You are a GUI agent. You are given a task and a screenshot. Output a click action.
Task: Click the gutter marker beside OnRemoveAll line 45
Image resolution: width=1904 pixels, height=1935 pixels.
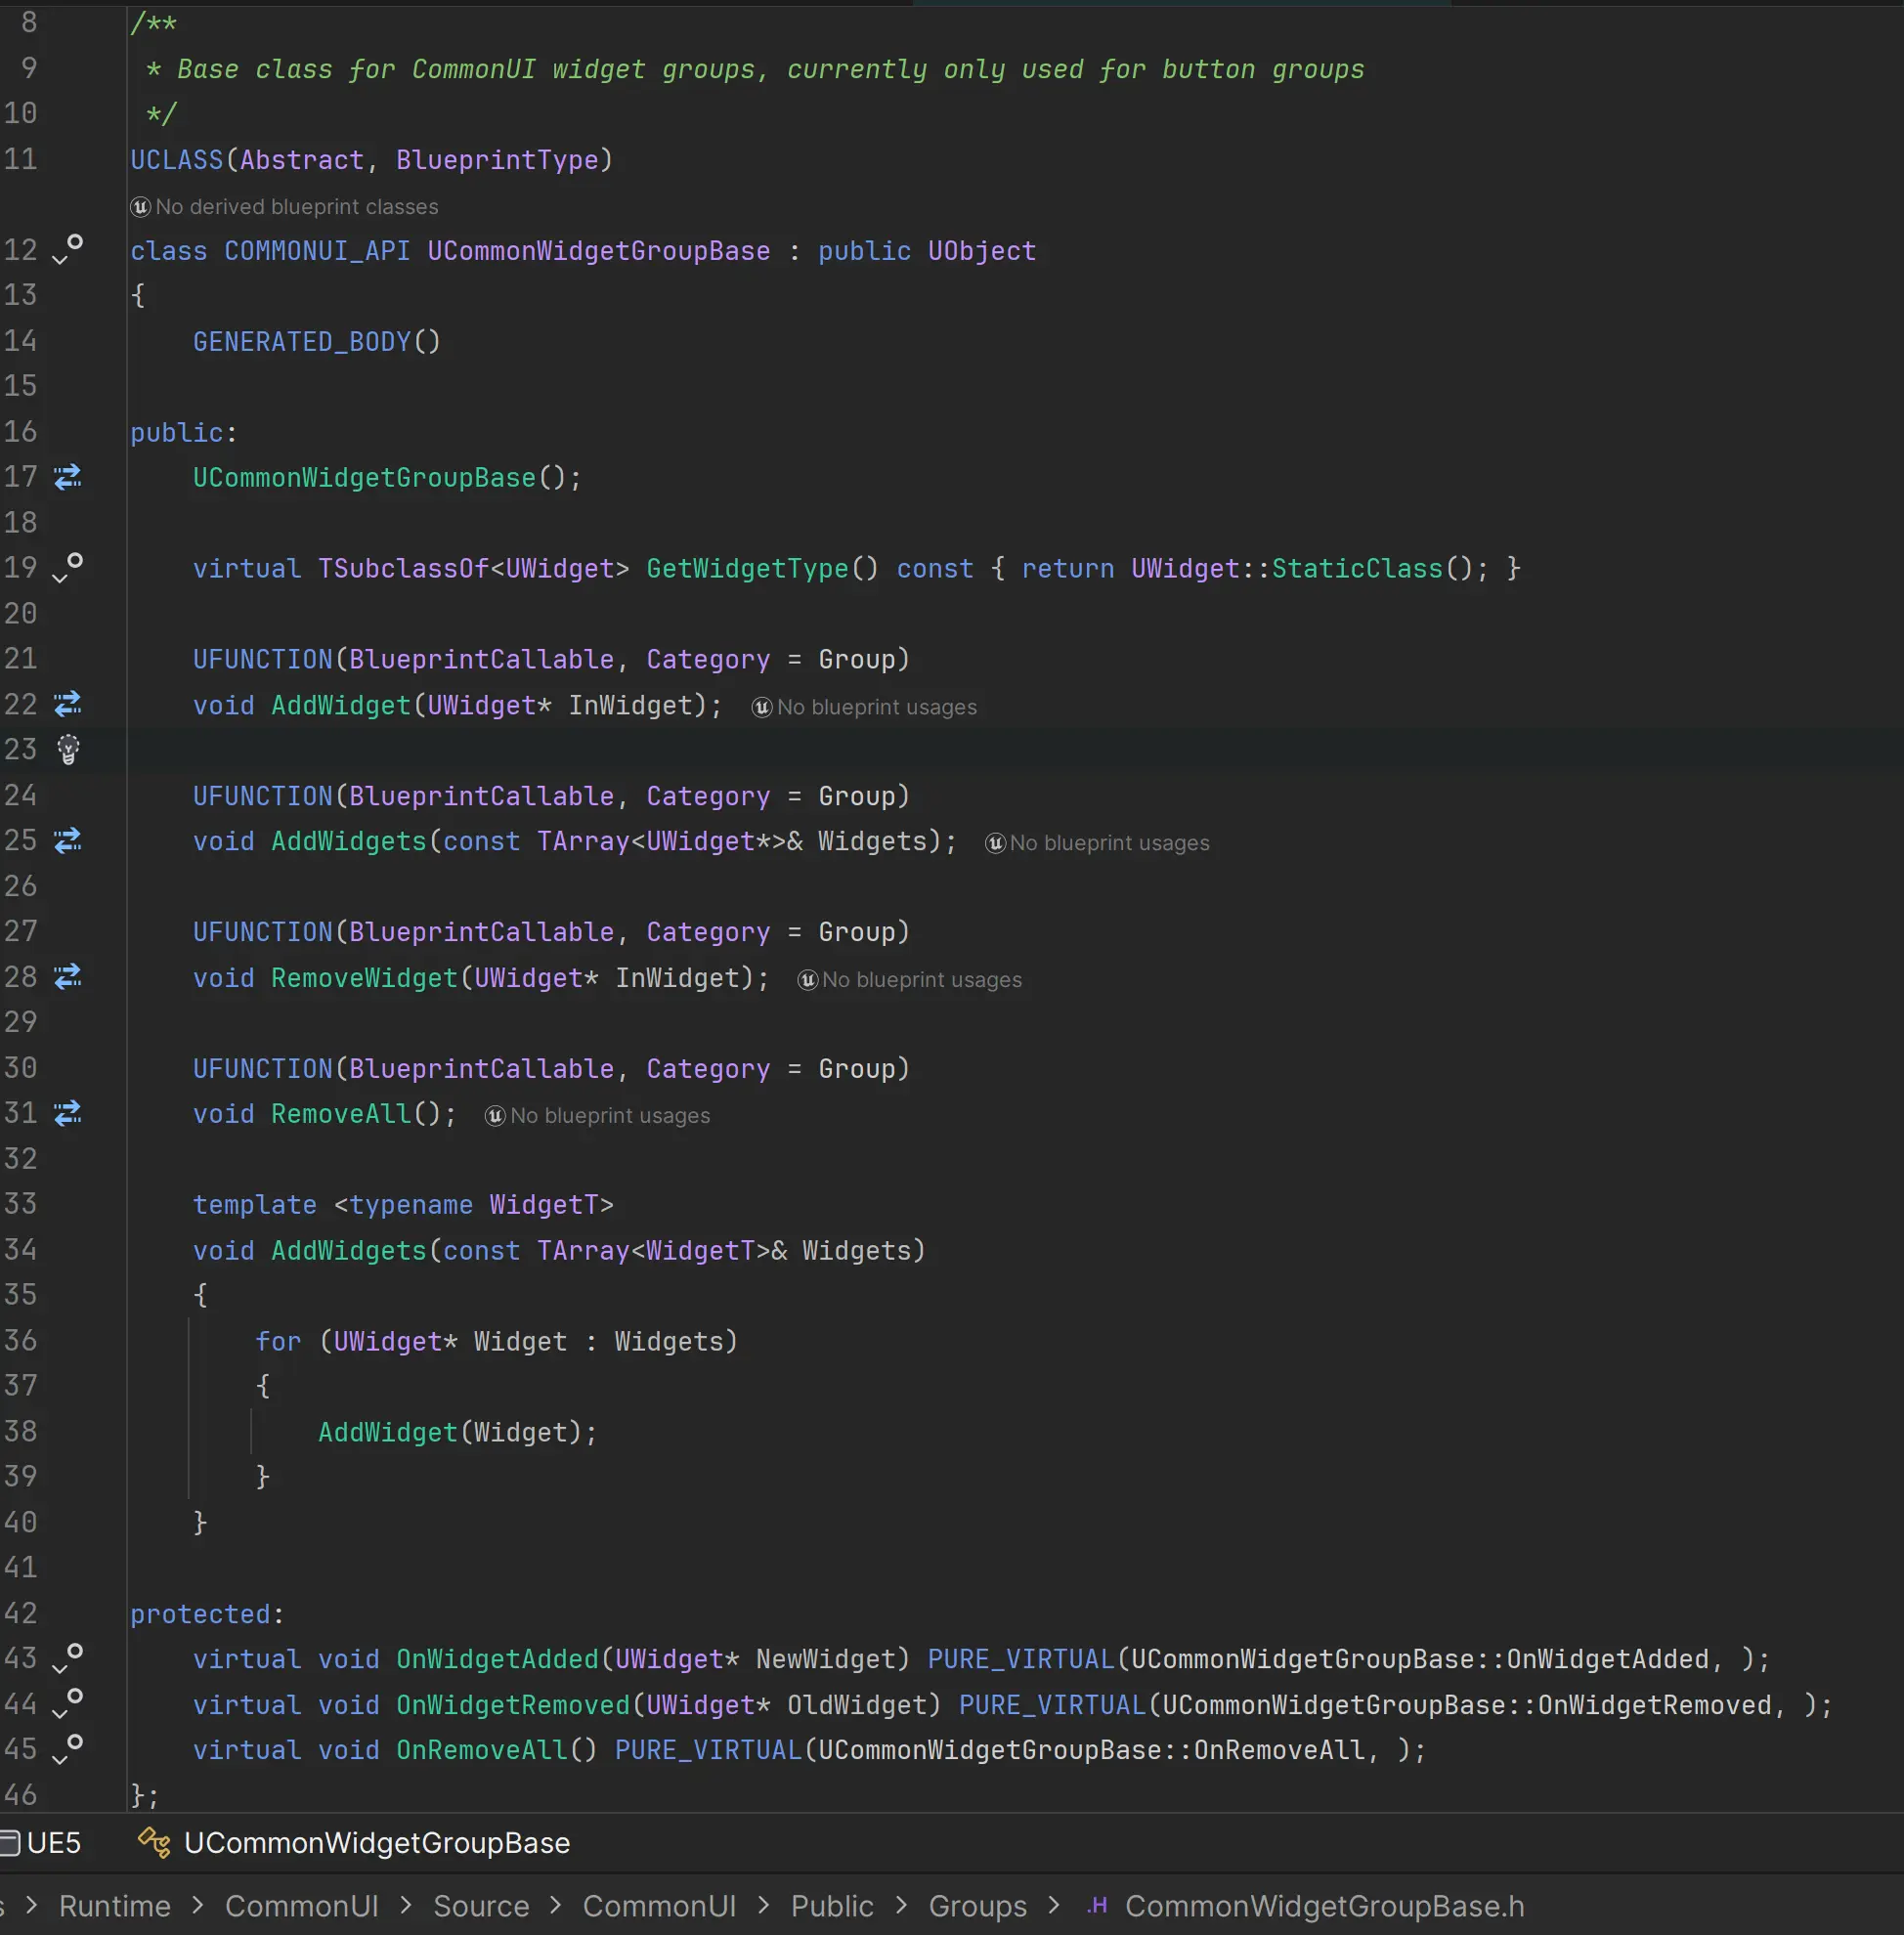[x=68, y=1748]
